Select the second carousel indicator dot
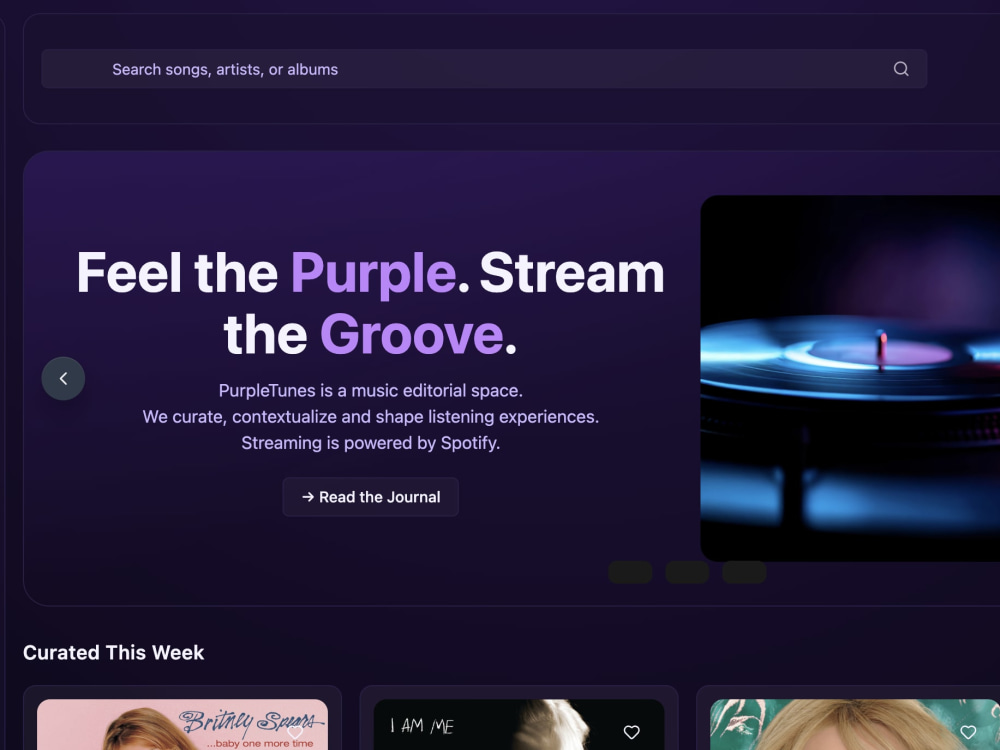1000x750 pixels. tap(688, 572)
